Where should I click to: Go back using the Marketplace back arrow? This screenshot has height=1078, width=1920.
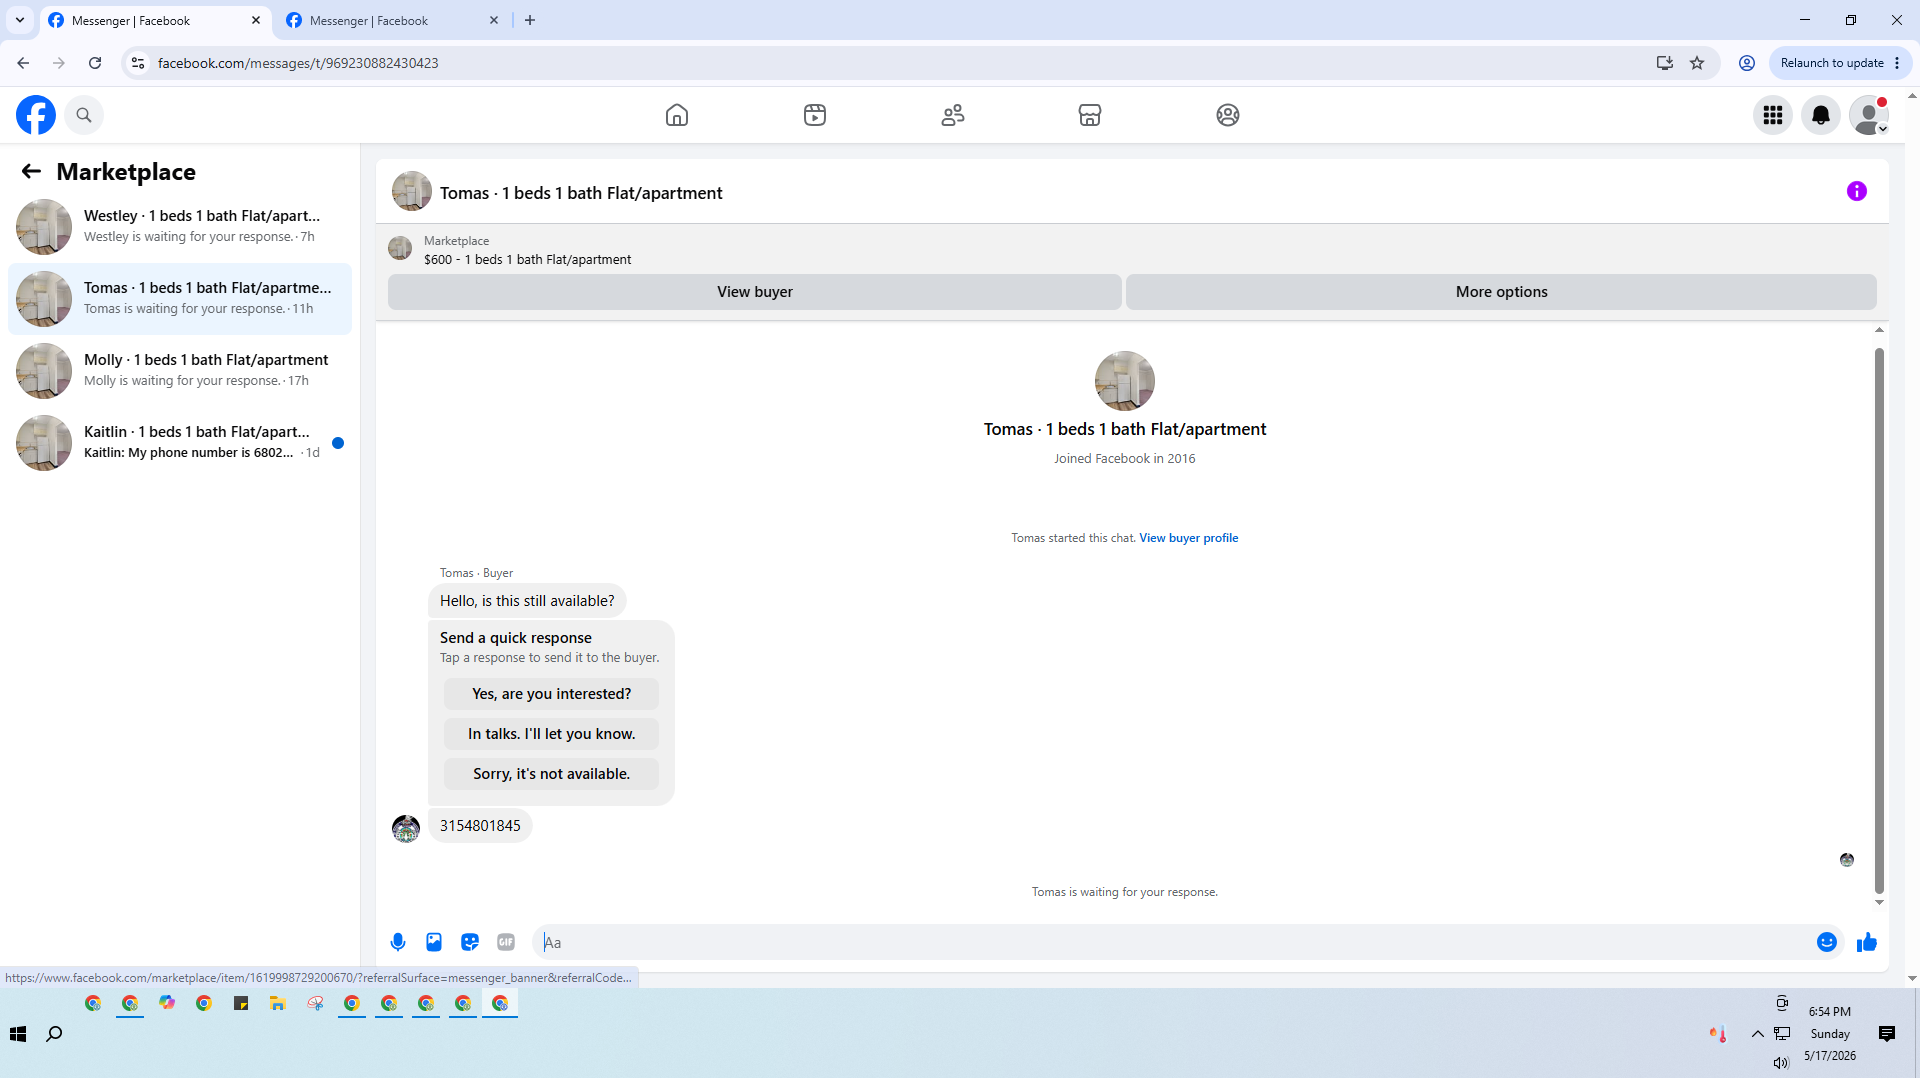coord(31,172)
